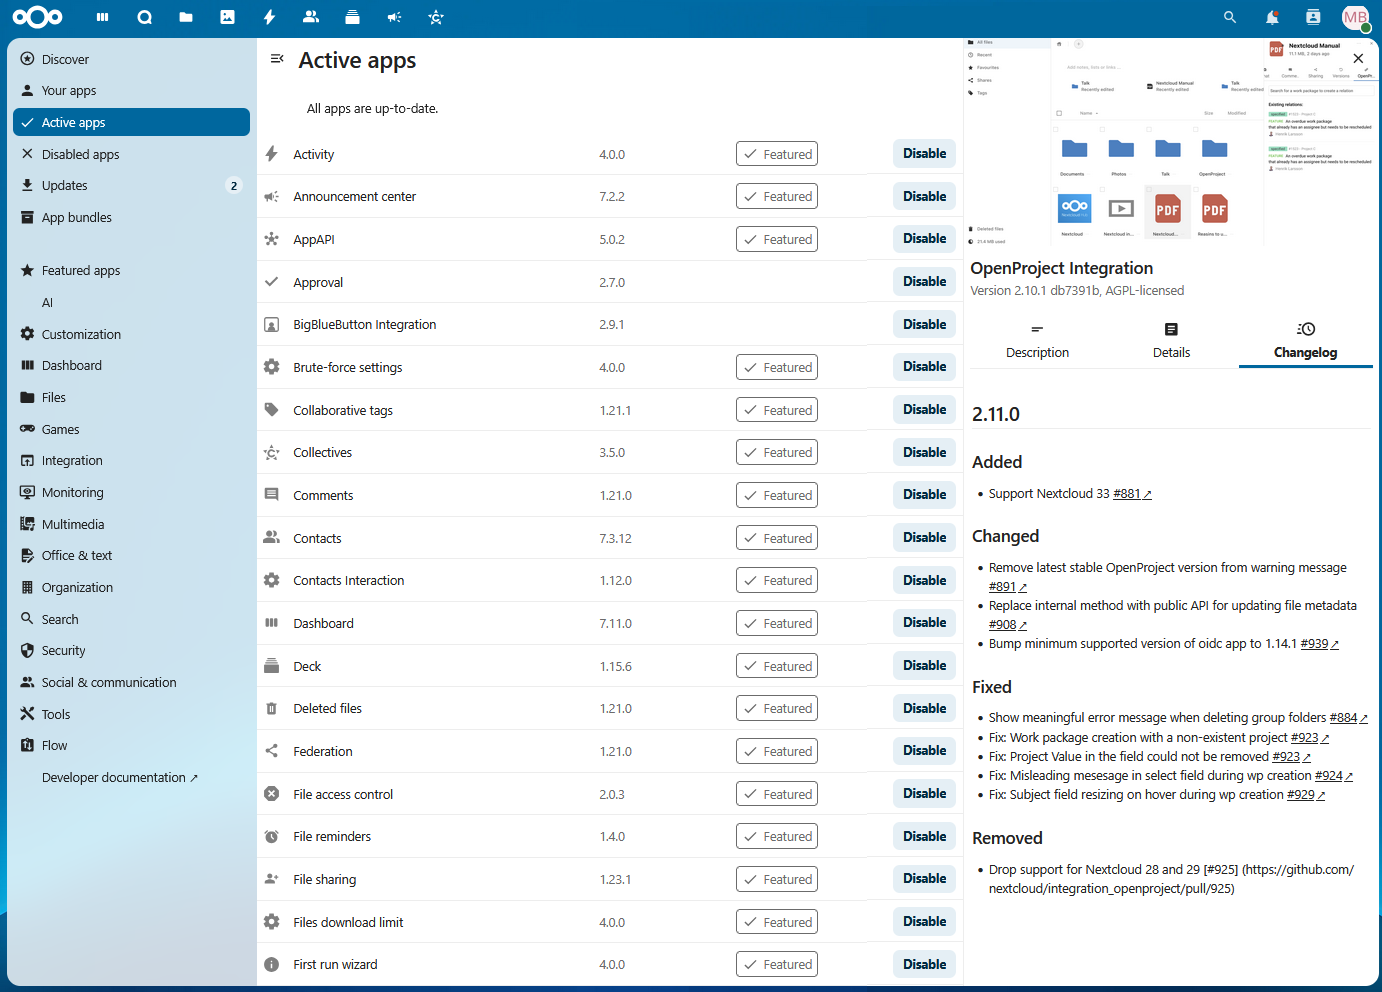Open the Files app from the top bar
This screenshot has width=1382, height=992.
pos(186,17)
